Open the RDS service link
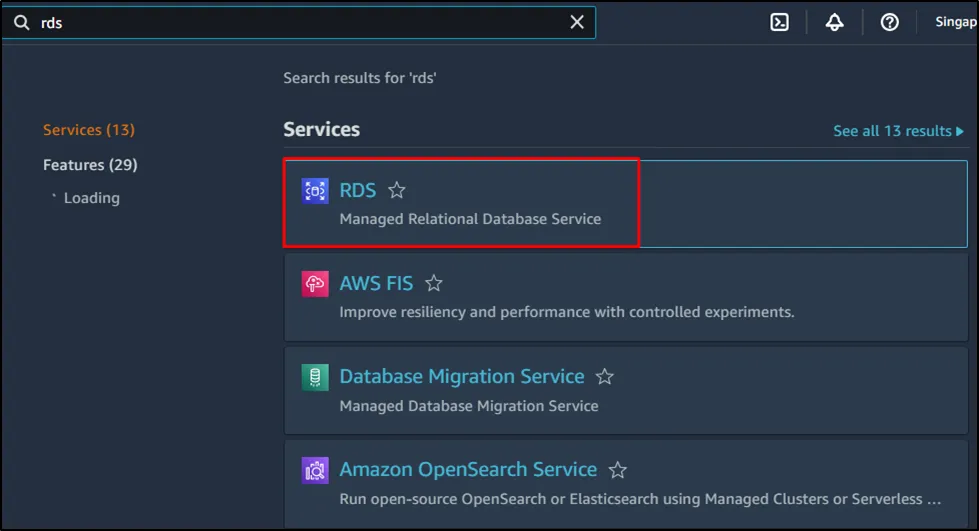The width and height of the screenshot is (979, 531). [x=357, y=190]
